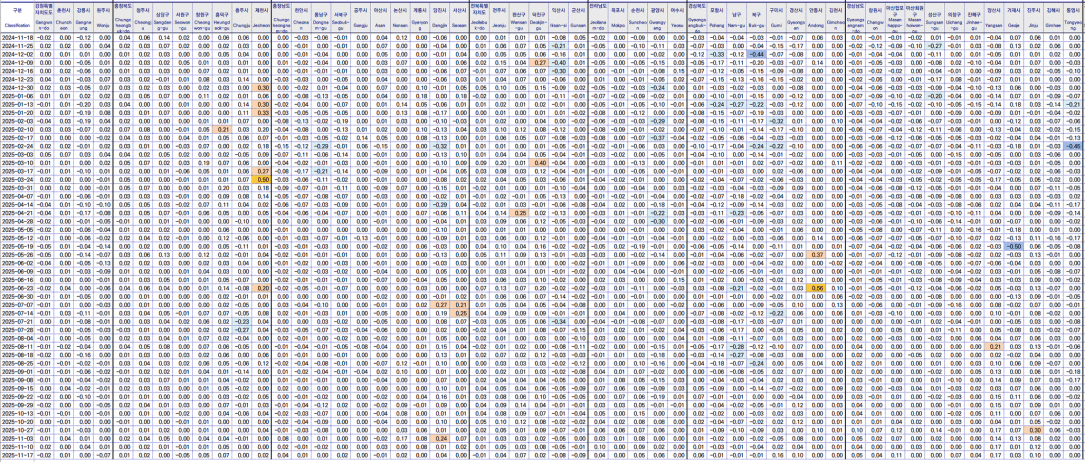Viewport: 1085px width, 462px height.
Task: Click the 2024-11-18 date row label
Action: (x=17, y=37)
